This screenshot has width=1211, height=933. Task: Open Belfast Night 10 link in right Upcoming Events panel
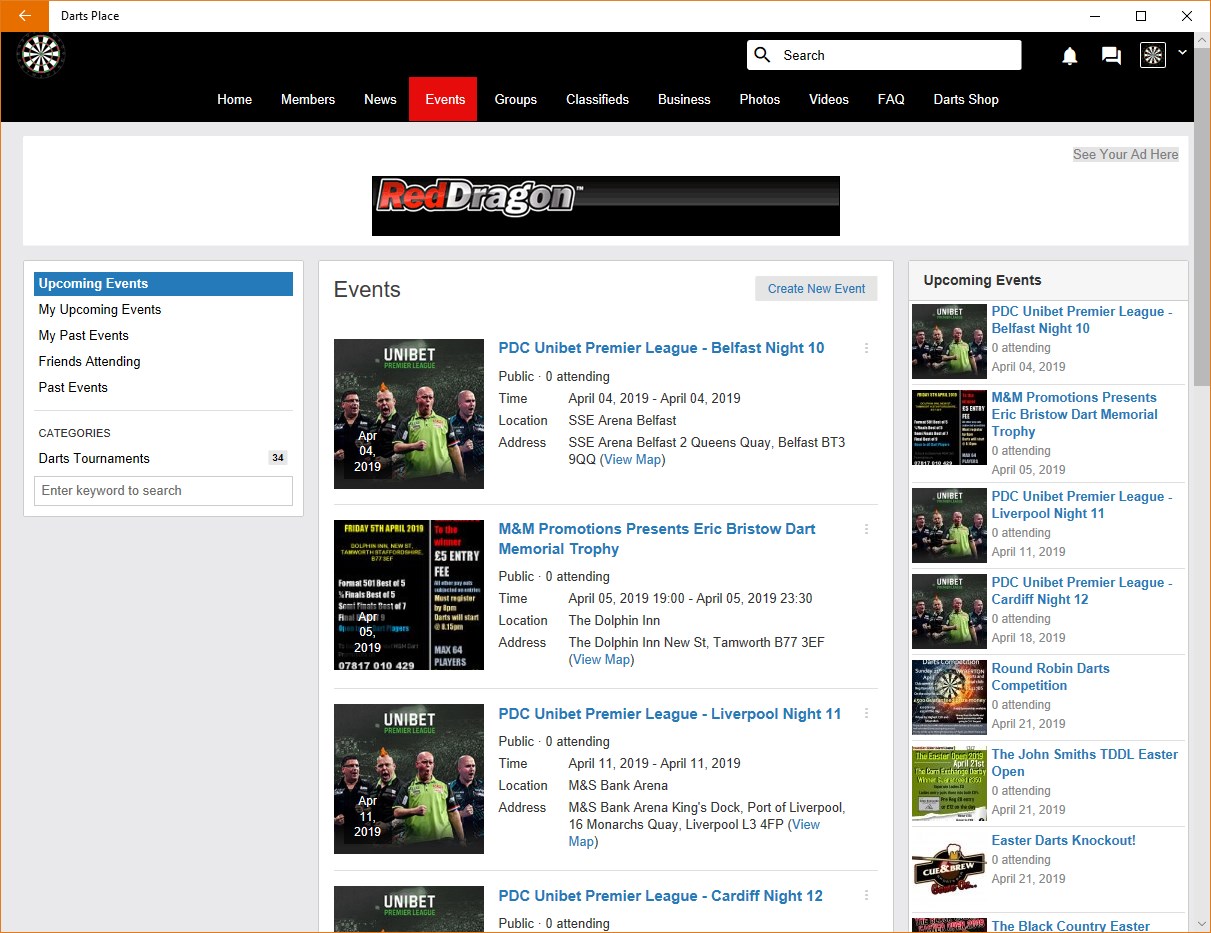tap(1082, 320)
